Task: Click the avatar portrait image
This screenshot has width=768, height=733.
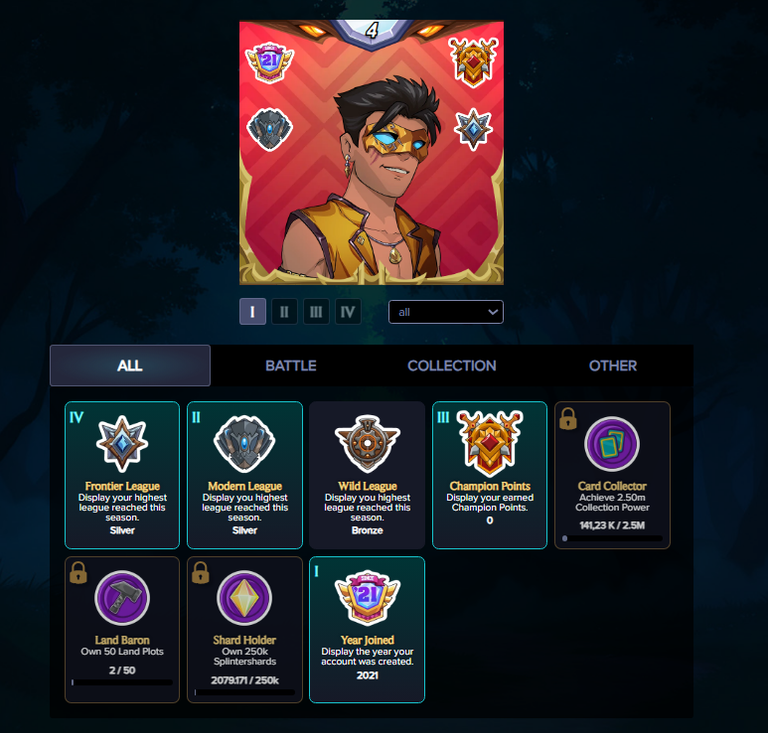Action: pos(371,152)
